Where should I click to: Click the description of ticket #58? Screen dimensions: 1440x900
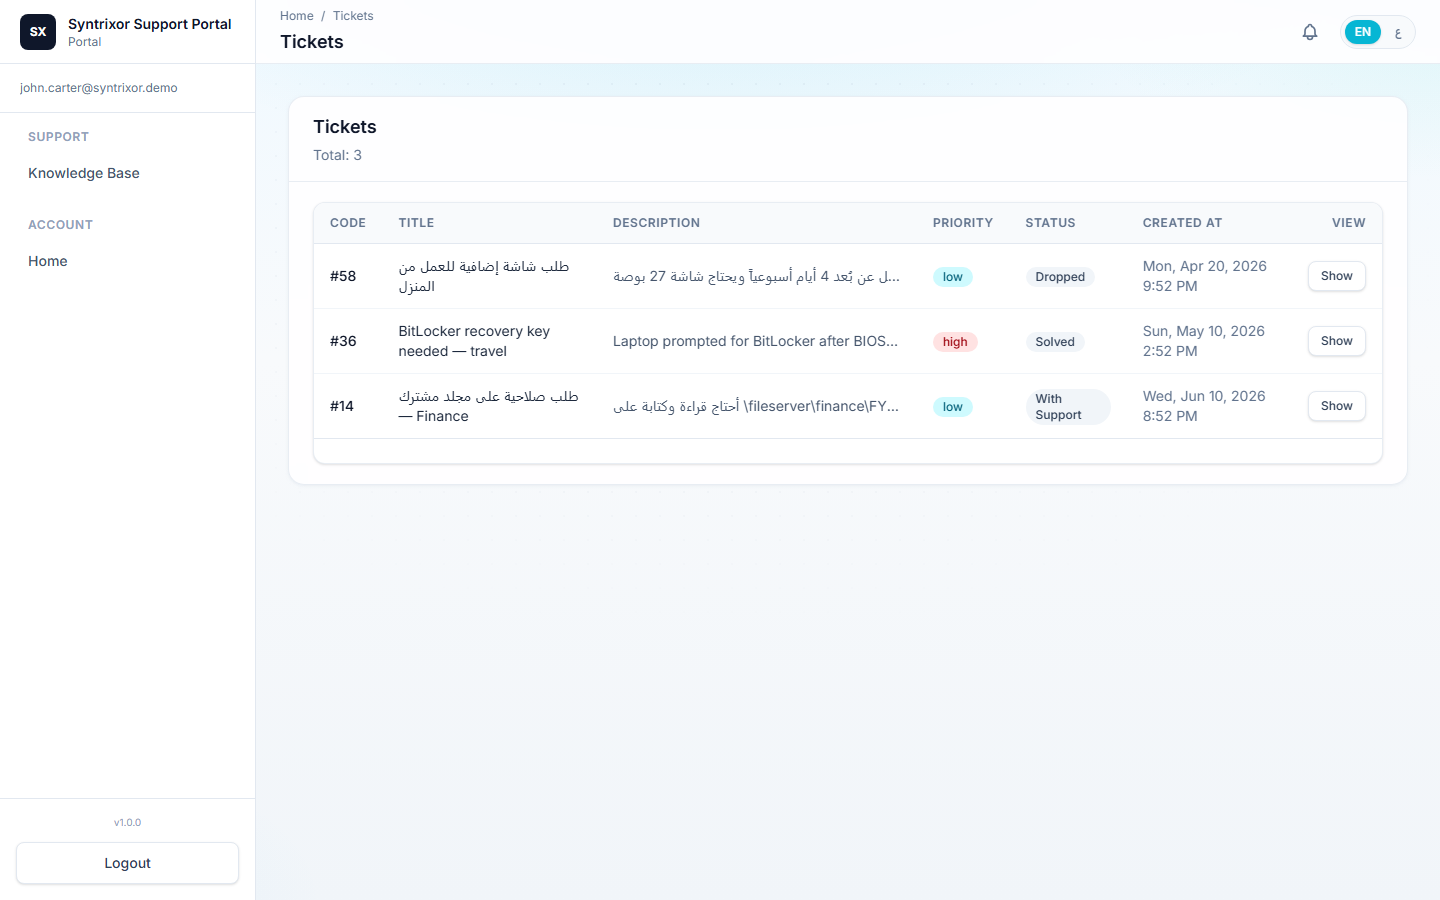[756, 276]
